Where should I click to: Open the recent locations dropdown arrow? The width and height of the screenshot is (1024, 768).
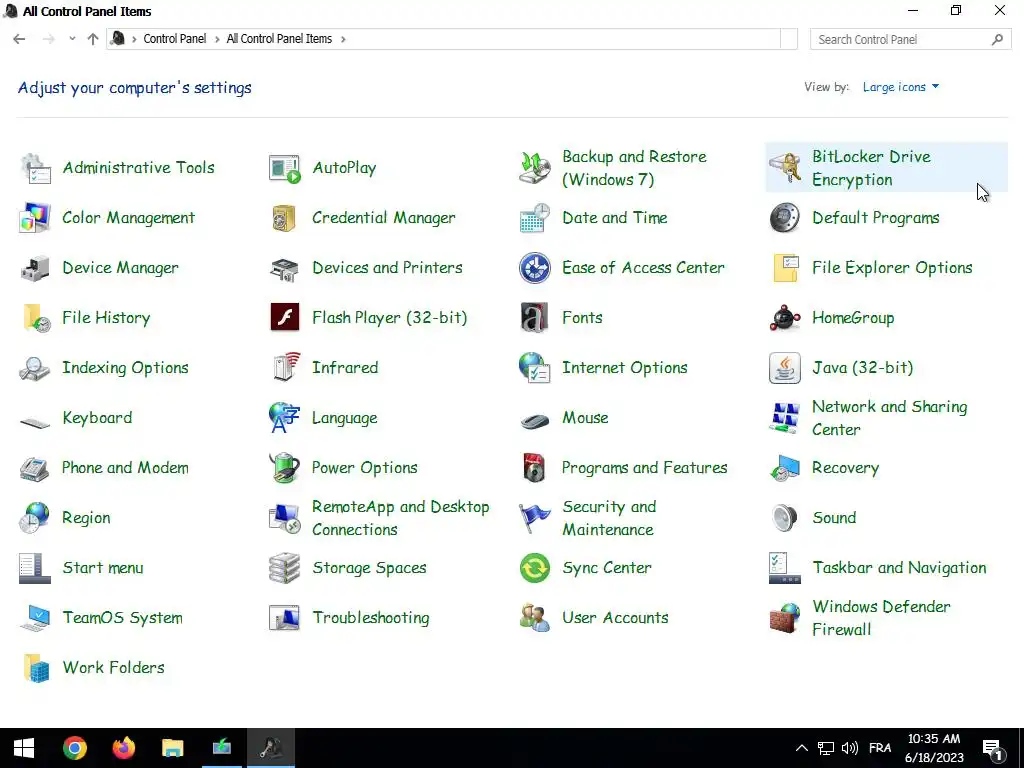72,39
